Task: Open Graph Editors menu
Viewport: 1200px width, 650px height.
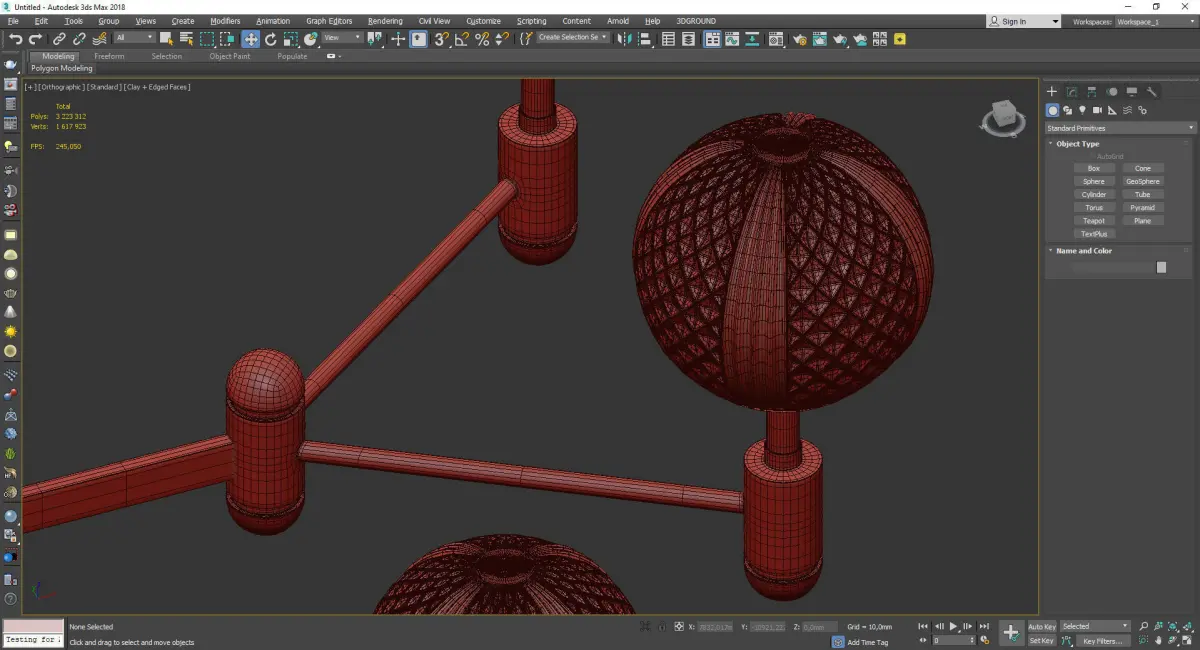Action: click(x=329, y=21)
